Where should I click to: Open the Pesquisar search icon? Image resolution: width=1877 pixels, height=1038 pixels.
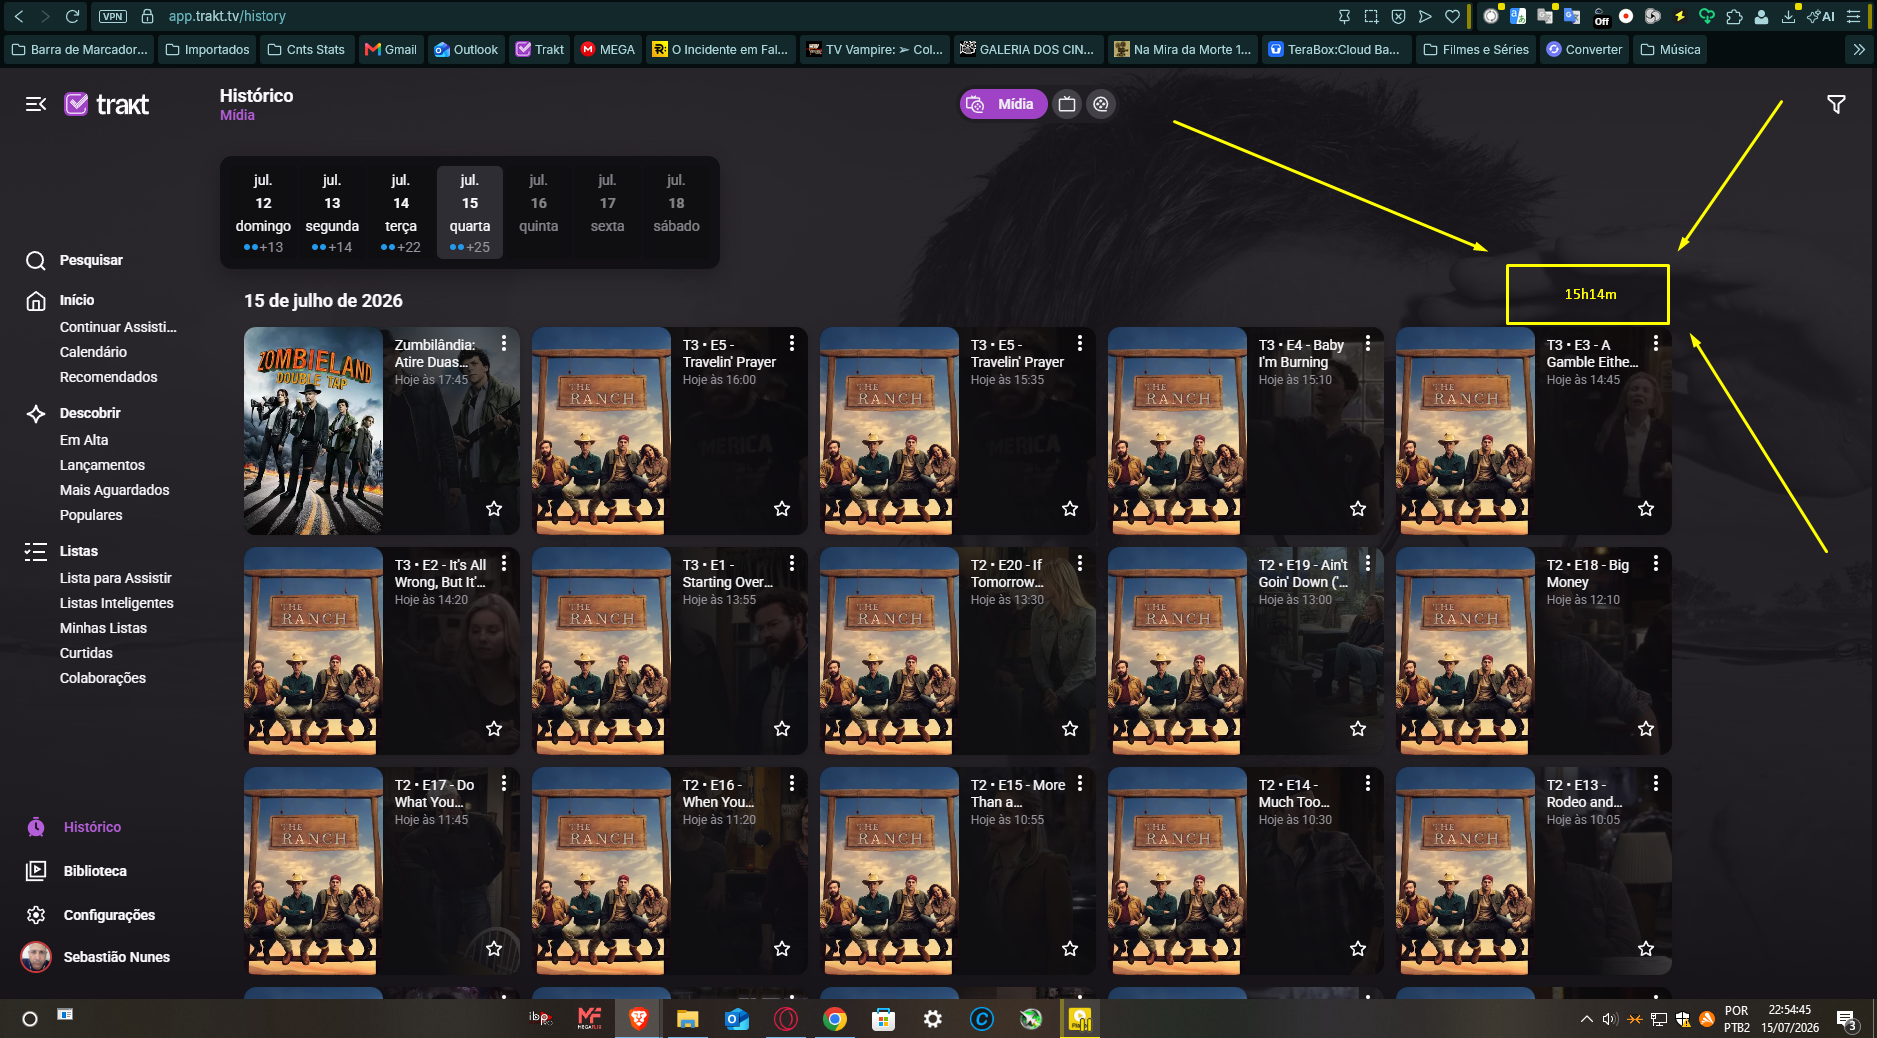(x=36, y=261)
